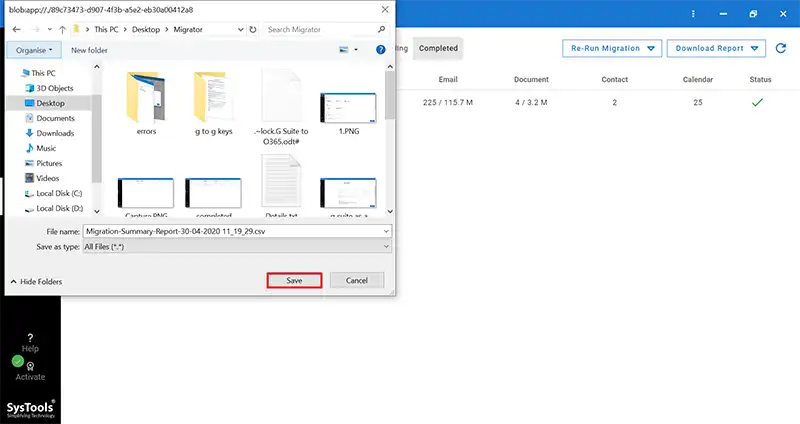Click the Calendar column header

(x=697, y=80)
